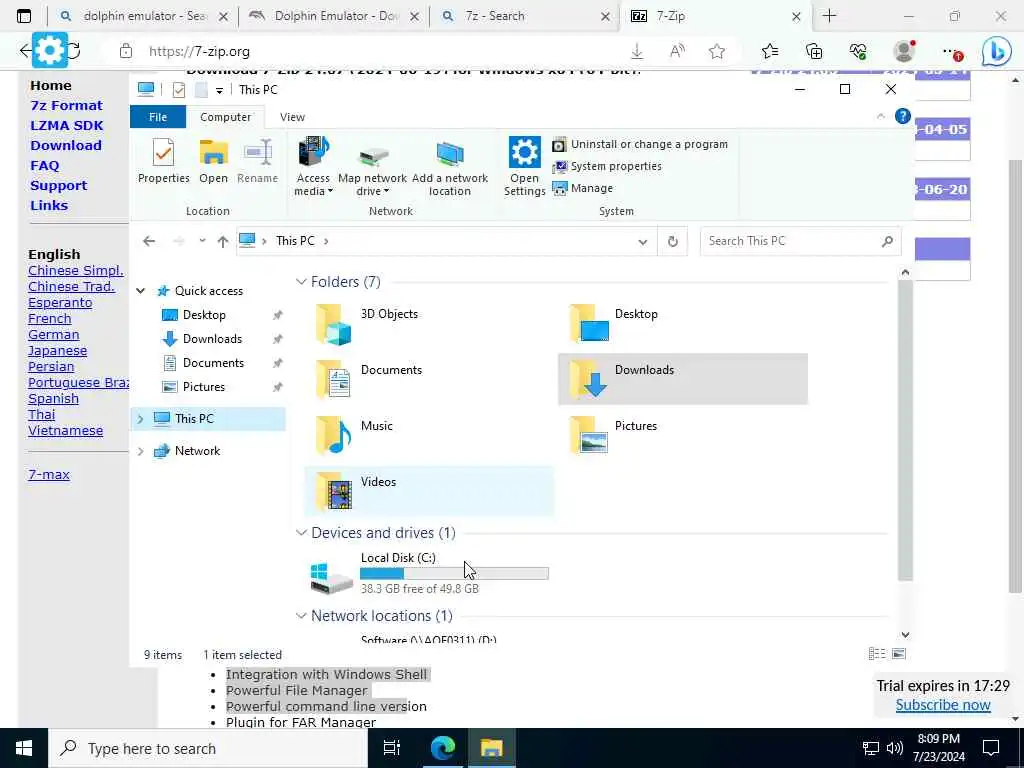Collapse the Quick access tree node
The height and width of the screenshot is (768, 1024).
140,291
